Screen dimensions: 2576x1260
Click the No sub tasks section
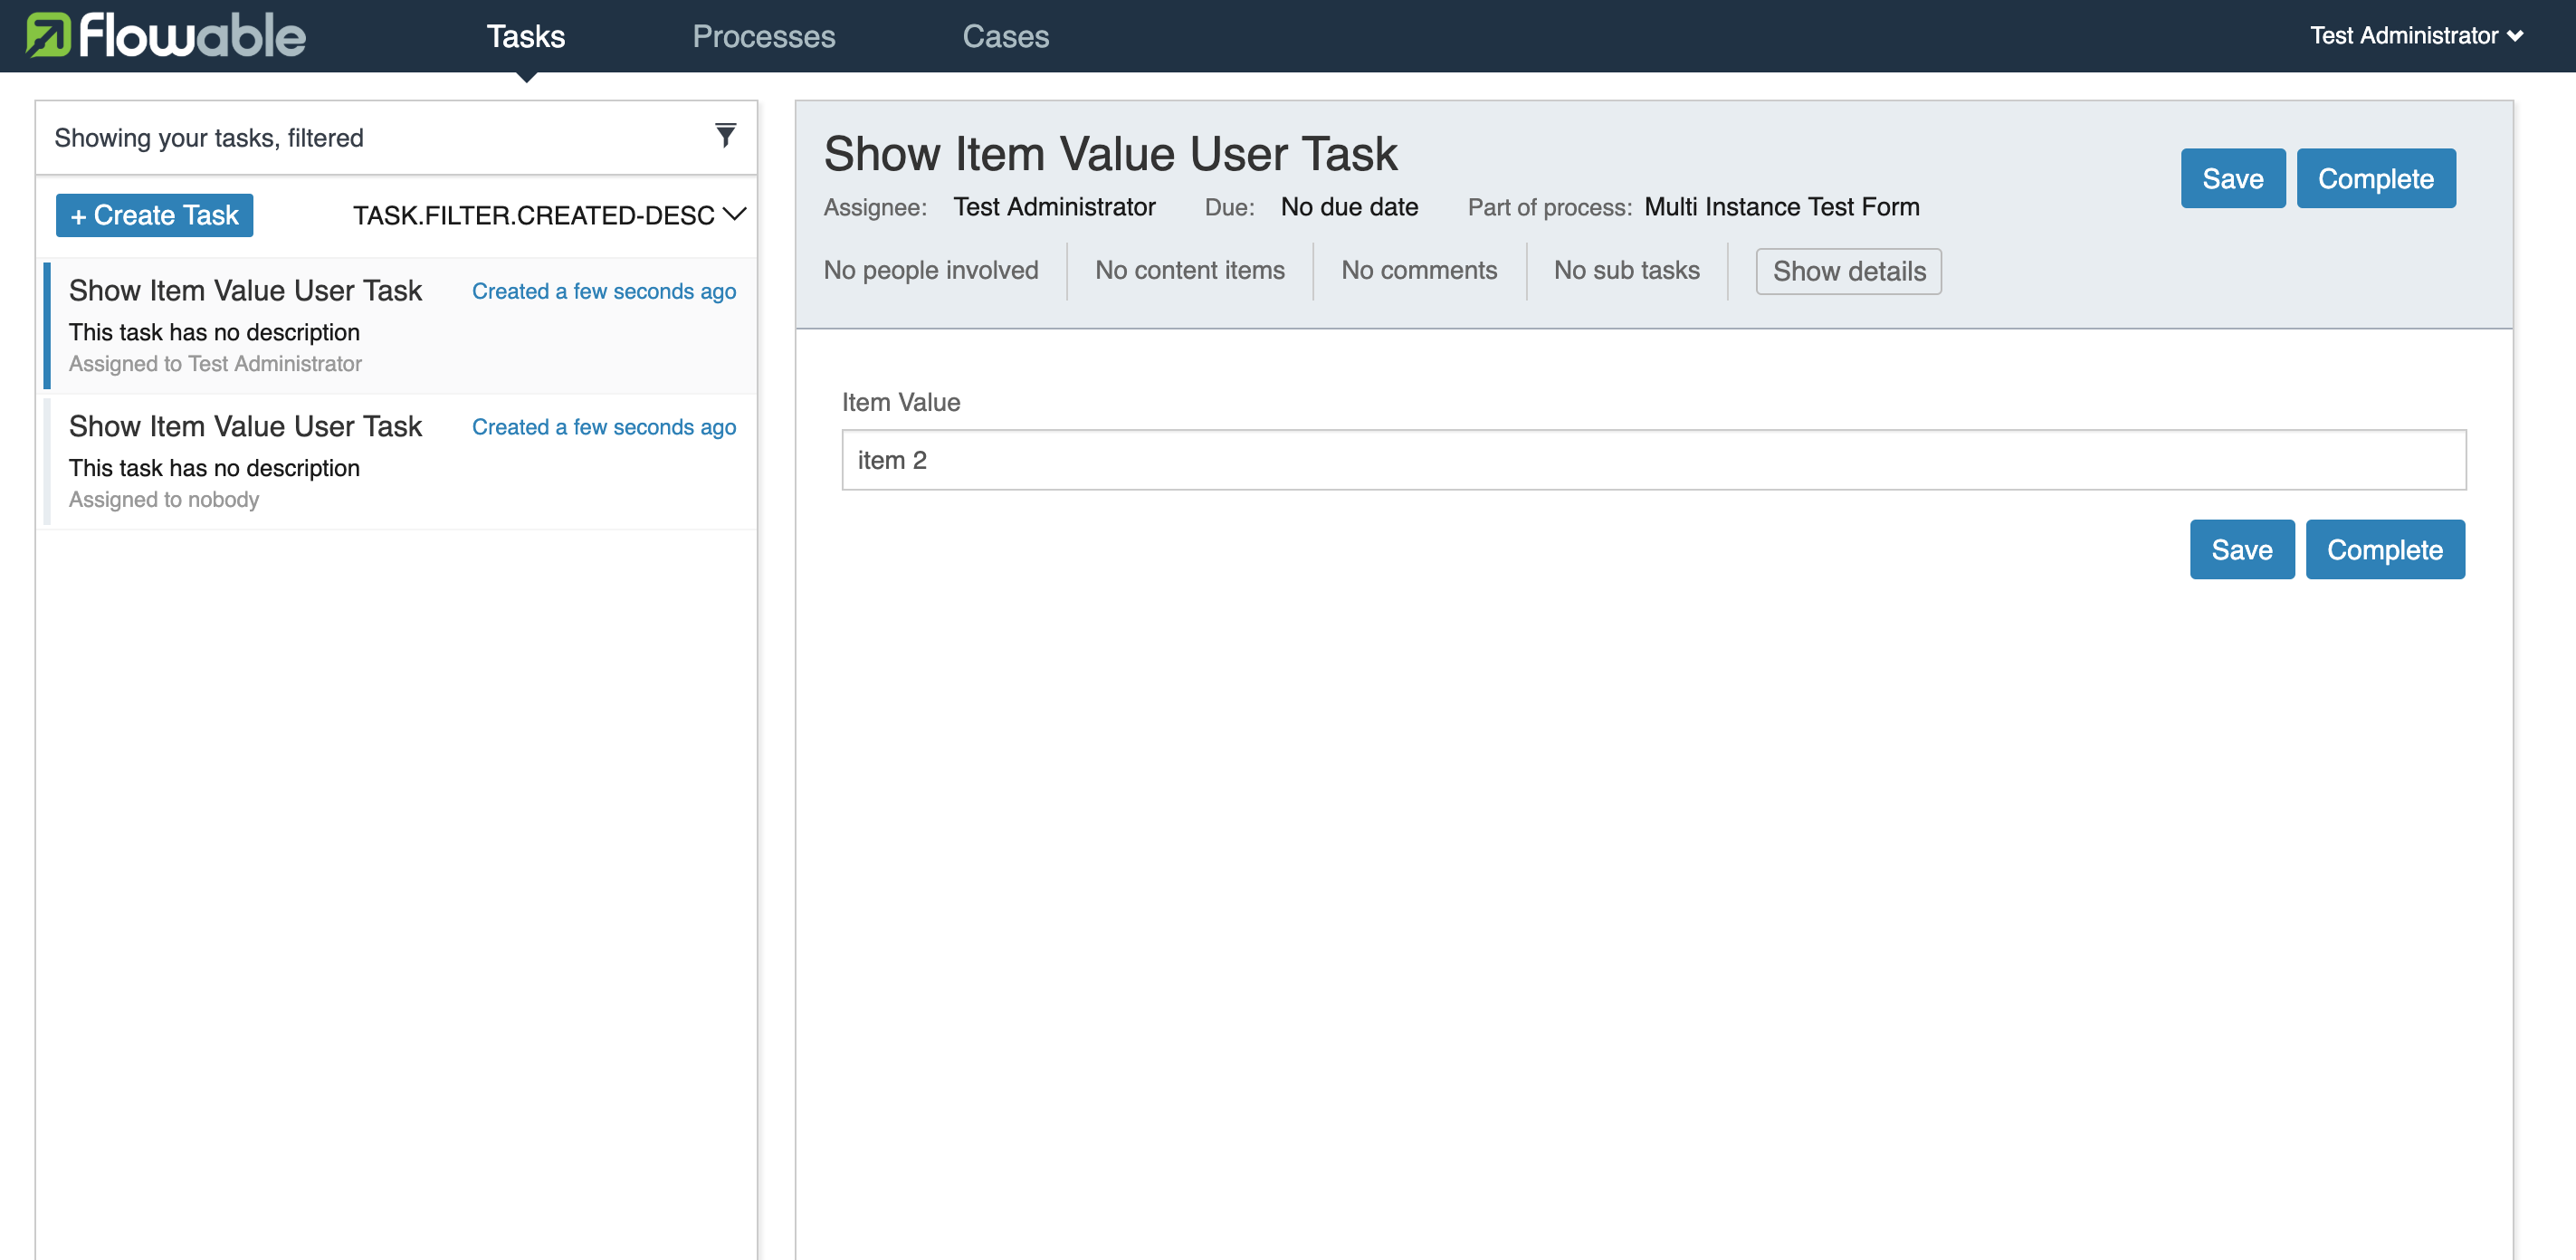pos(1626,270)
